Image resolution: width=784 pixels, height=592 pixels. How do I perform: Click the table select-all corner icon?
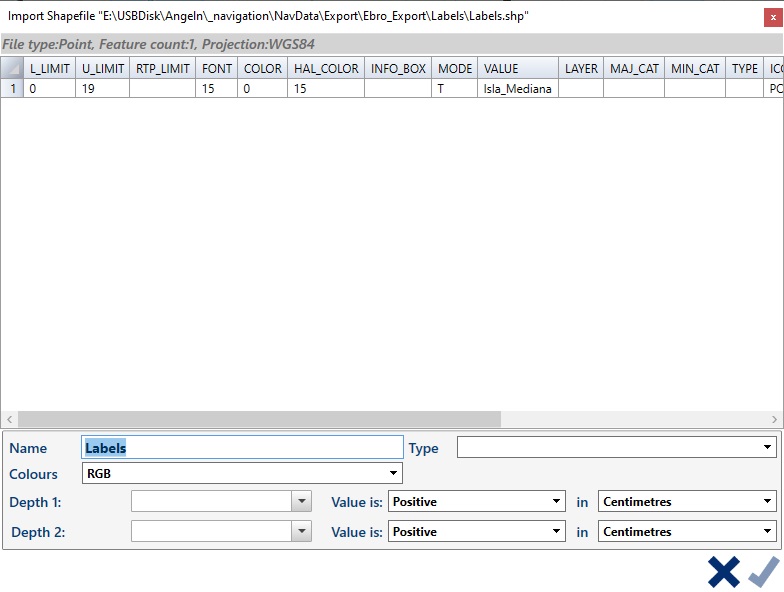point(12,68)
